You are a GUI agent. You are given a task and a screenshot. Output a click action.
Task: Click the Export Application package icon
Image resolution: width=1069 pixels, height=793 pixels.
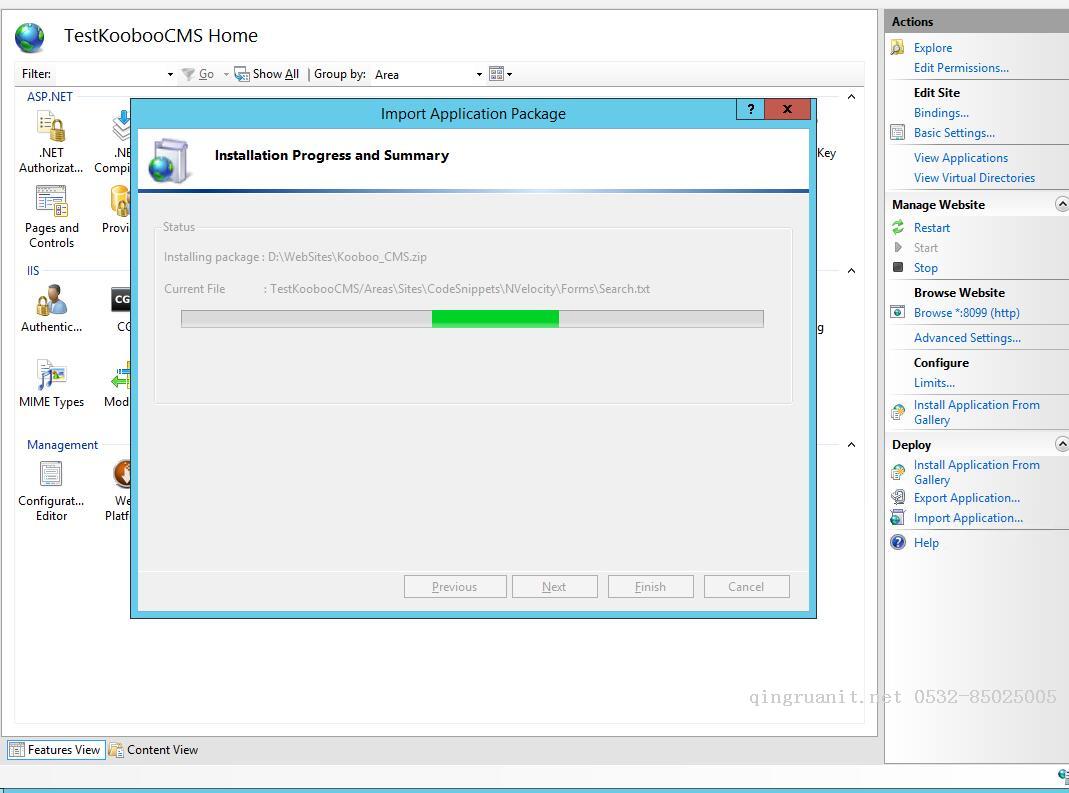pyautogui.click(x=898, y=497)
